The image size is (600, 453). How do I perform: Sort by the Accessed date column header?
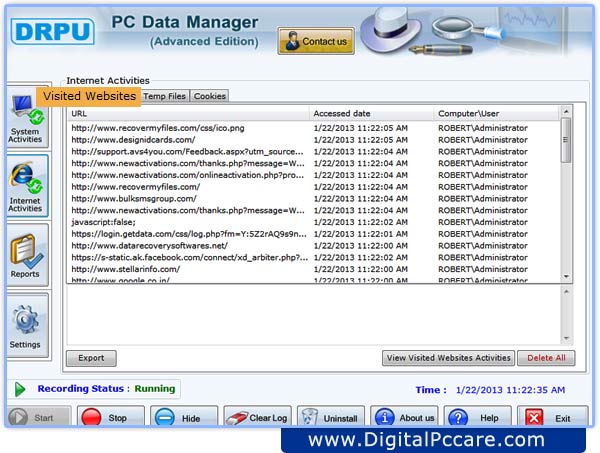click(371, 114)
